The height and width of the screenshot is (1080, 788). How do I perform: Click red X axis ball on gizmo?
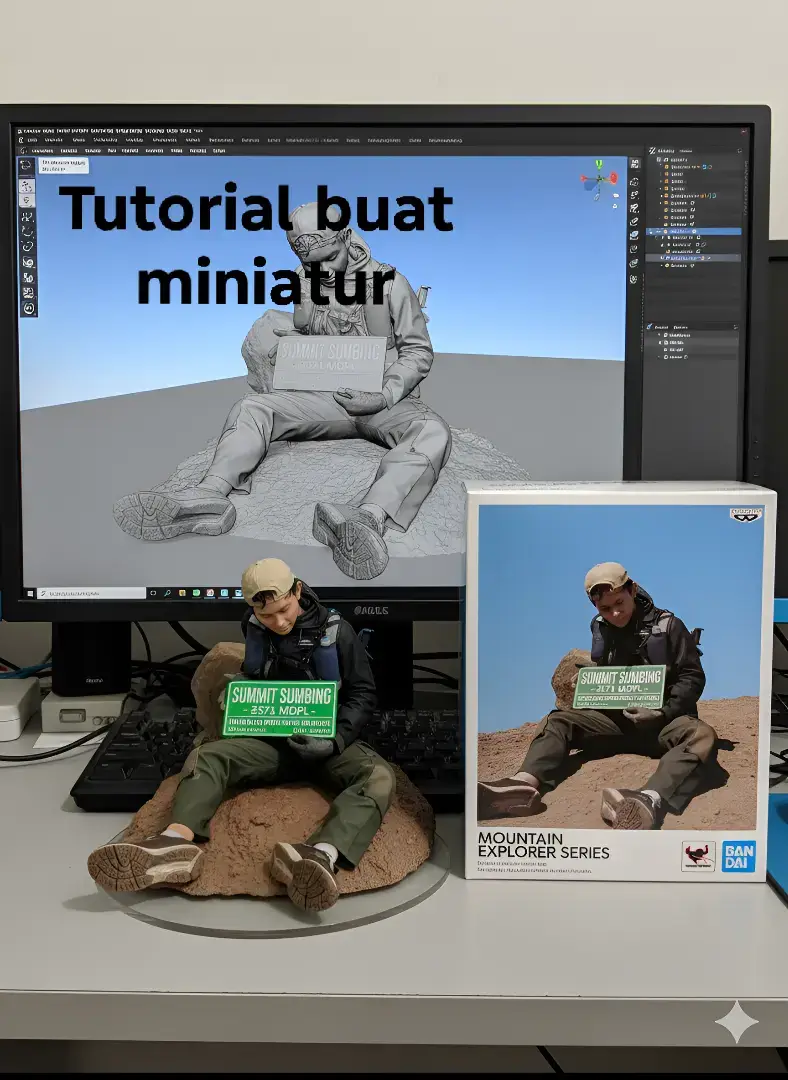click(614, 178)
